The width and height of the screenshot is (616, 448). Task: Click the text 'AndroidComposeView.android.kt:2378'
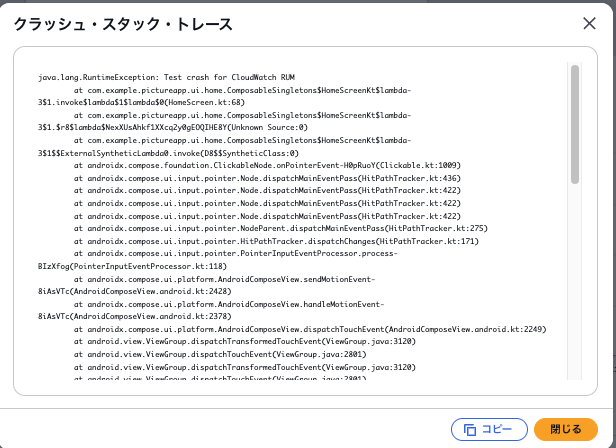coord(150,316)
